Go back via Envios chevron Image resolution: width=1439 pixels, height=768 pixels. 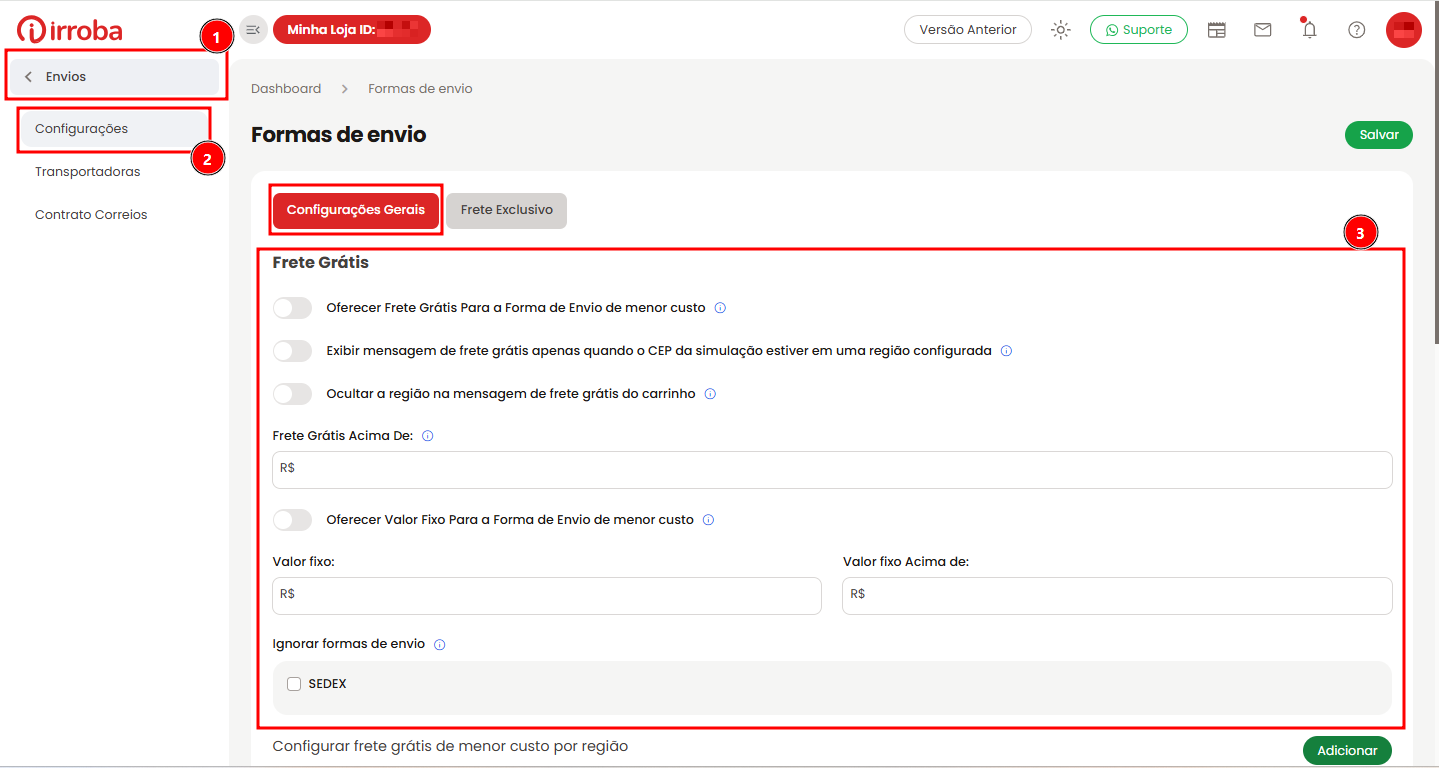(29, 77)
